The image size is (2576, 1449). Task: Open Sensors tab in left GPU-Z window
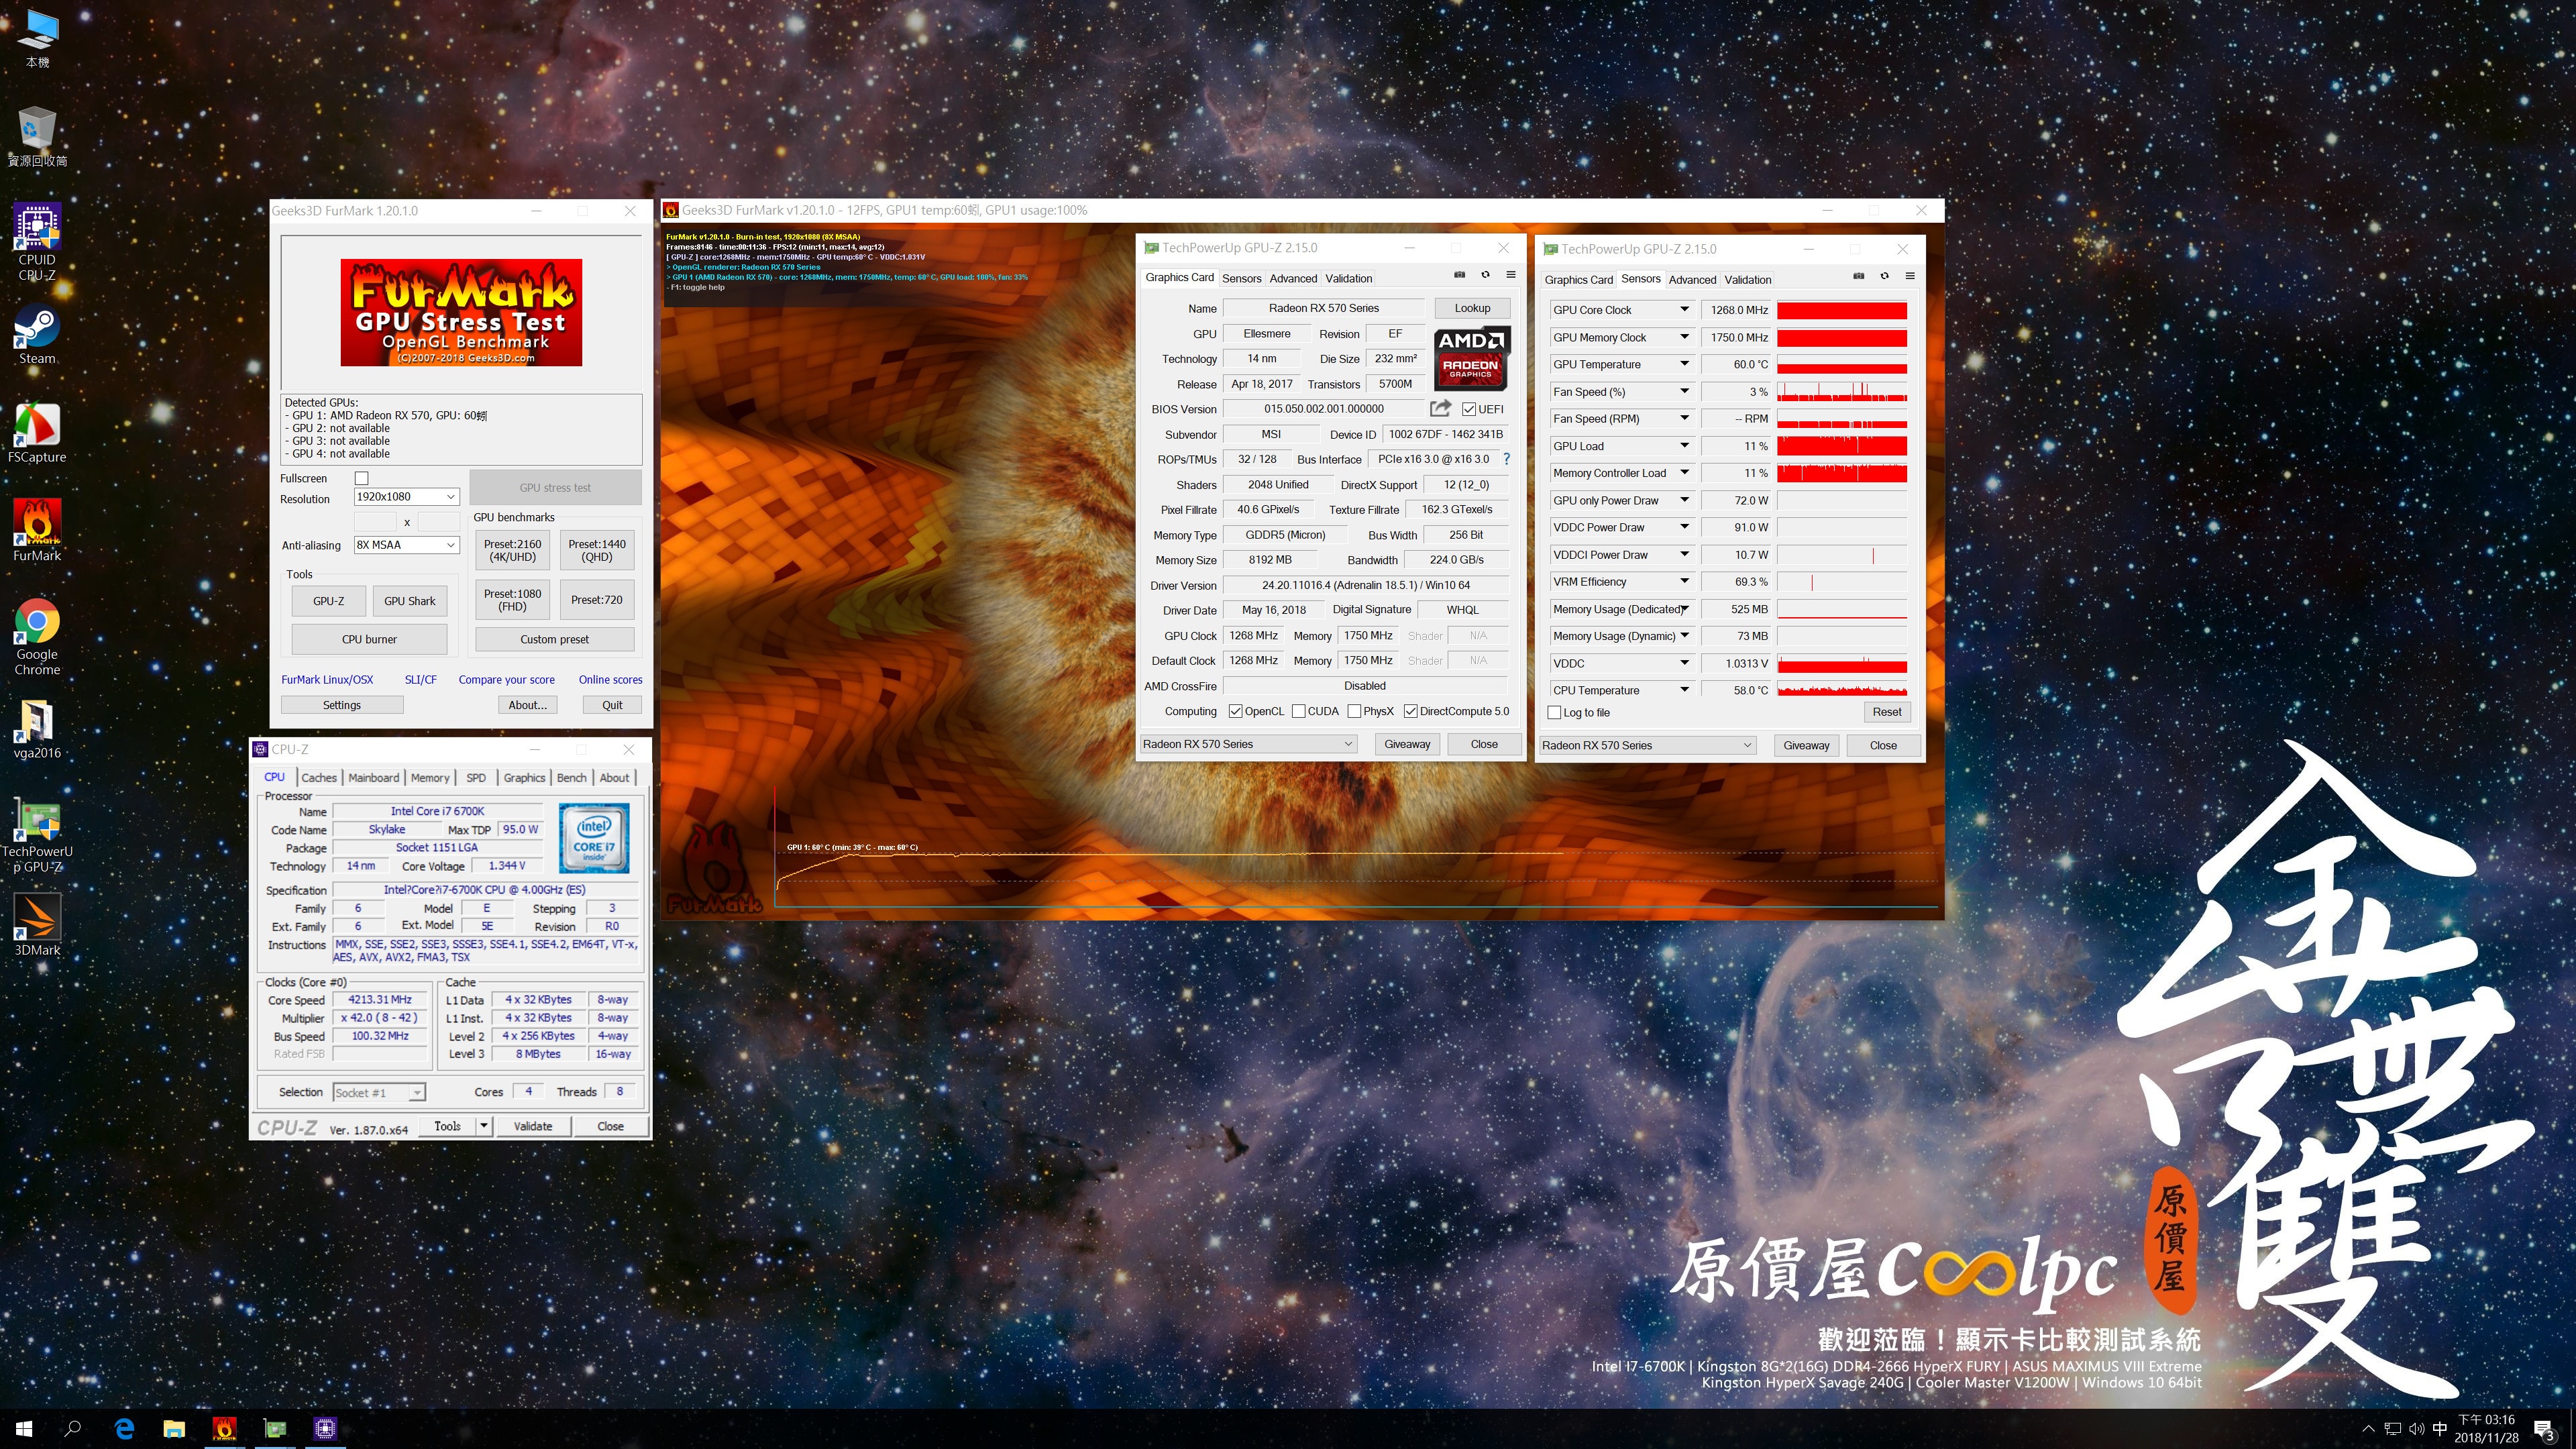(1241, 279)
